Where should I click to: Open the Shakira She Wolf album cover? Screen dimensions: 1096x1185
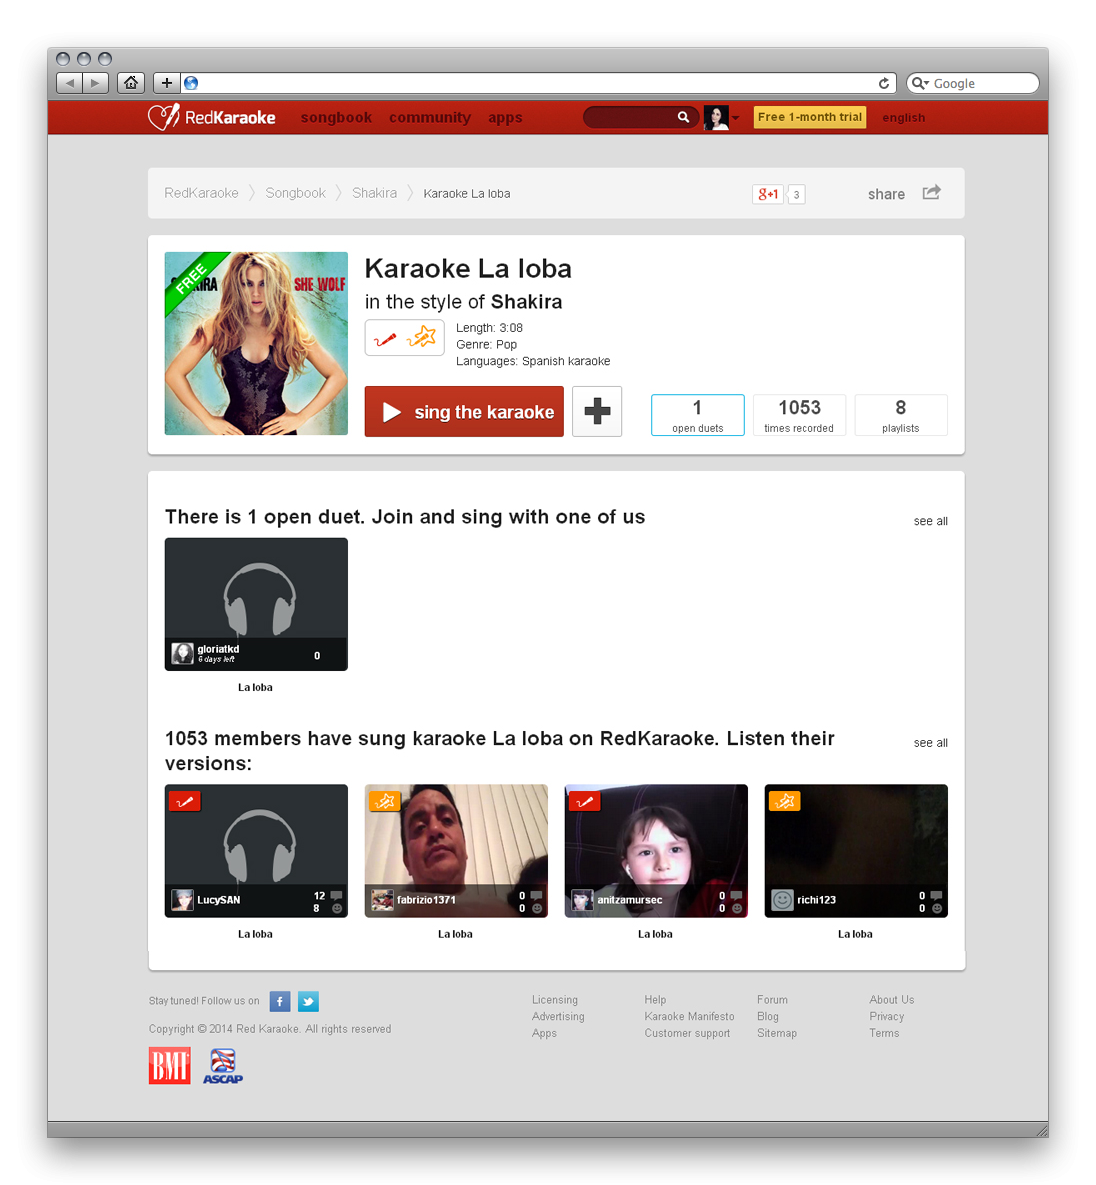(256, 343)
